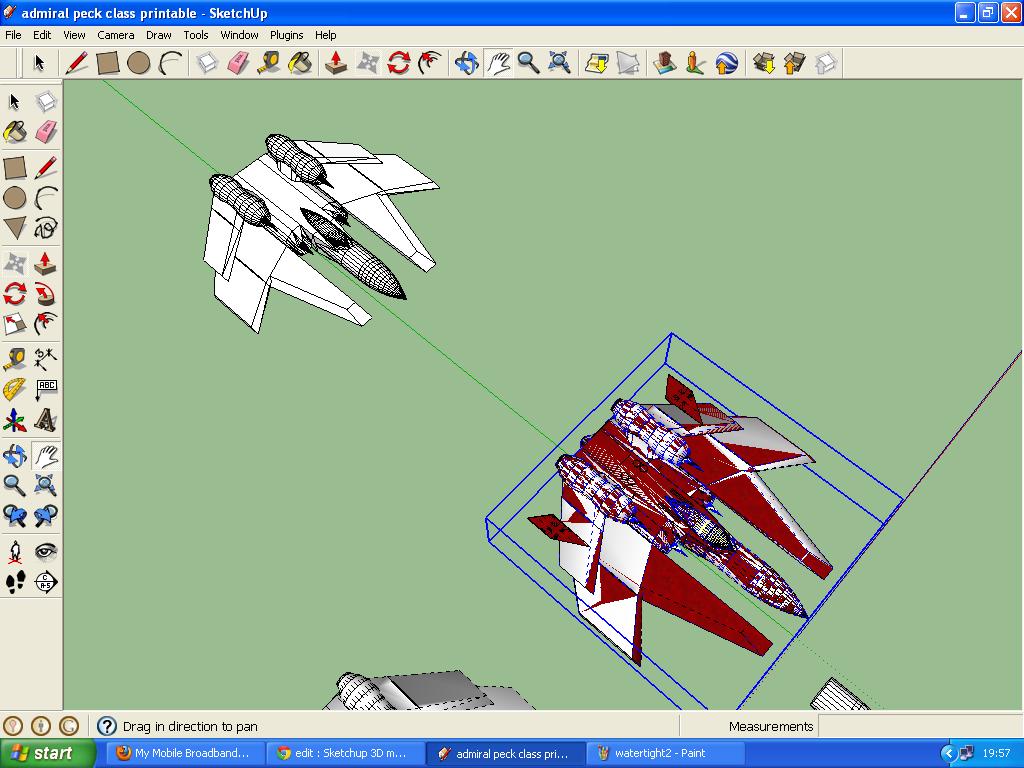The height and width of the screenshot is (768, 1024).
Task: Click Zoom Extents in top toolbar
Action: click(560, 63)
